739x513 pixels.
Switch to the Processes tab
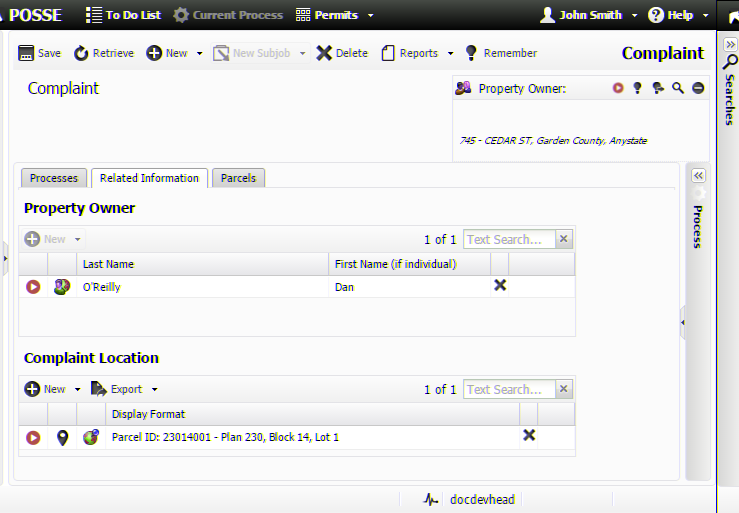(x=54, y=178)
